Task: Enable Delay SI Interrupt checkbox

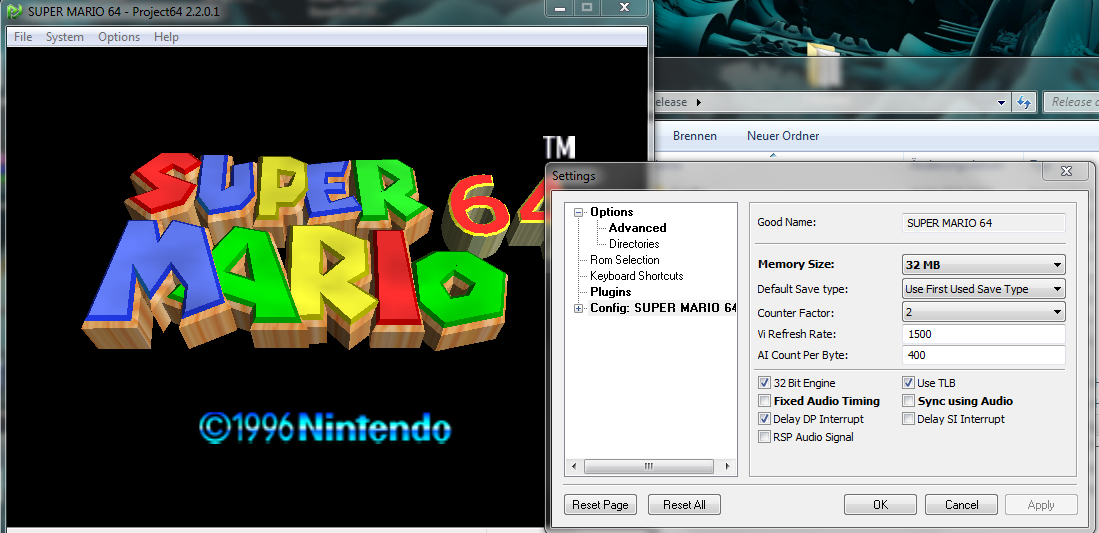Action: point(908,419)
